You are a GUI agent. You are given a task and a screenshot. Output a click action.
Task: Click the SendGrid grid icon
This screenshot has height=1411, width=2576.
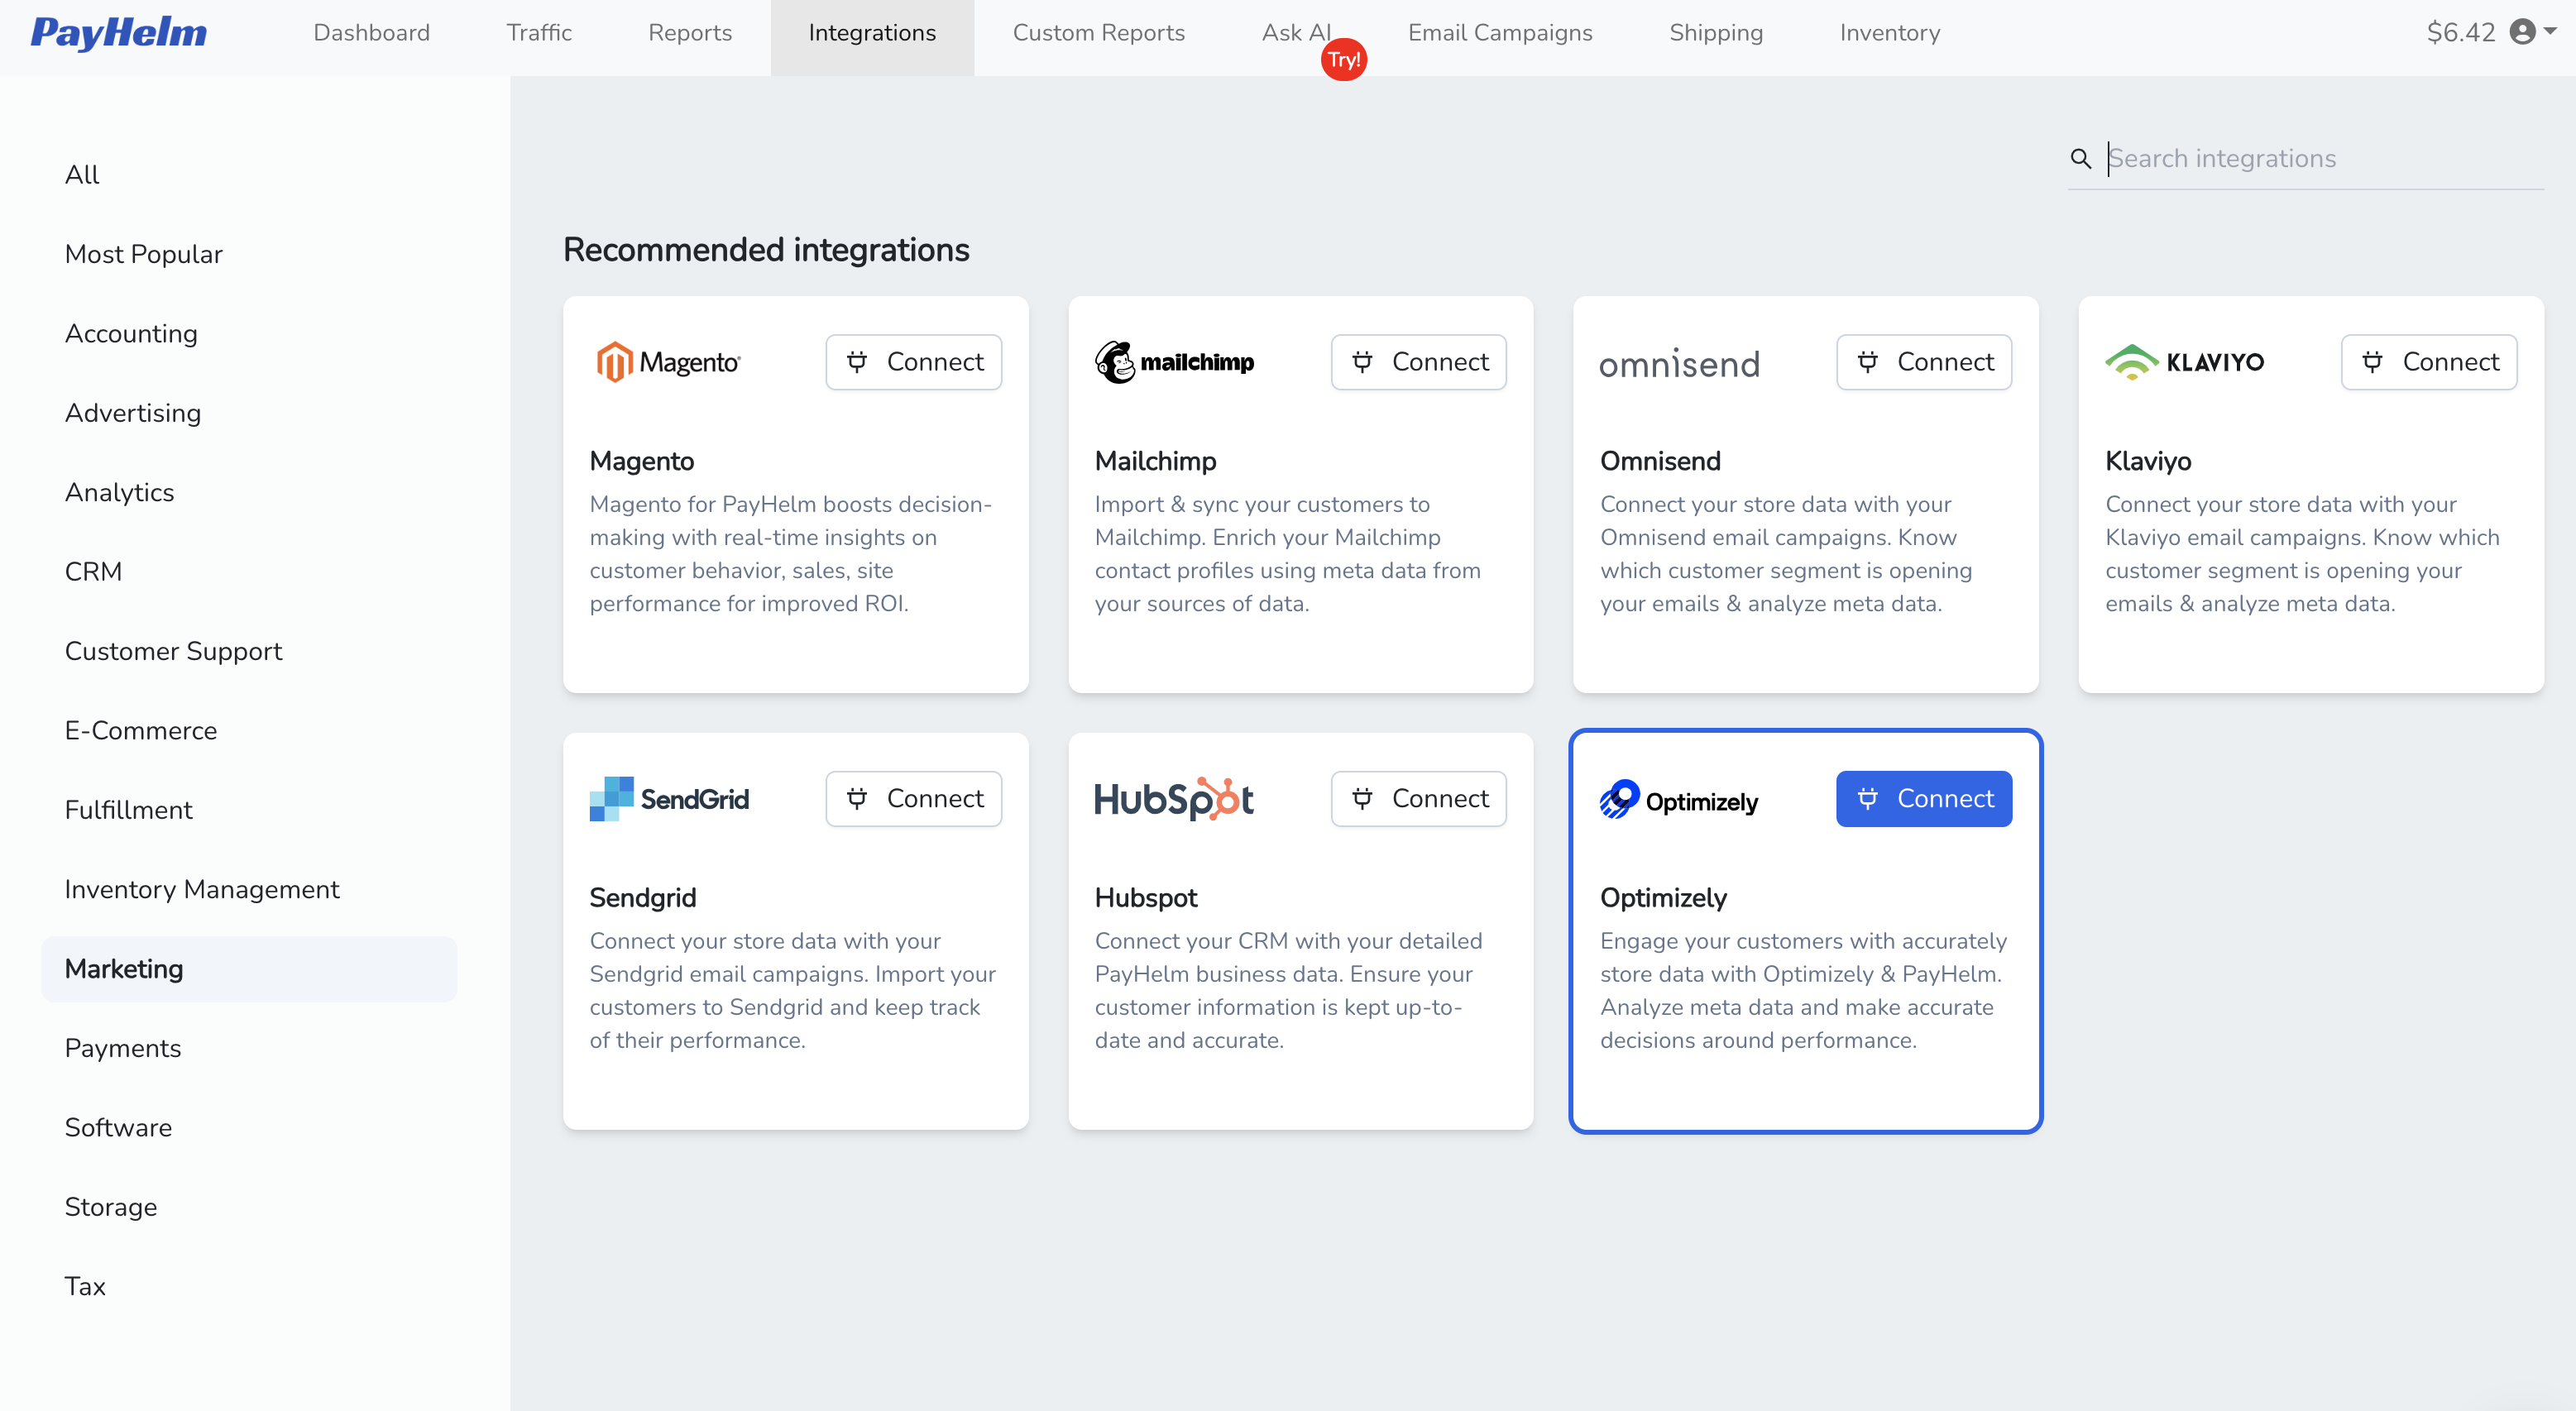click(611, 797)
